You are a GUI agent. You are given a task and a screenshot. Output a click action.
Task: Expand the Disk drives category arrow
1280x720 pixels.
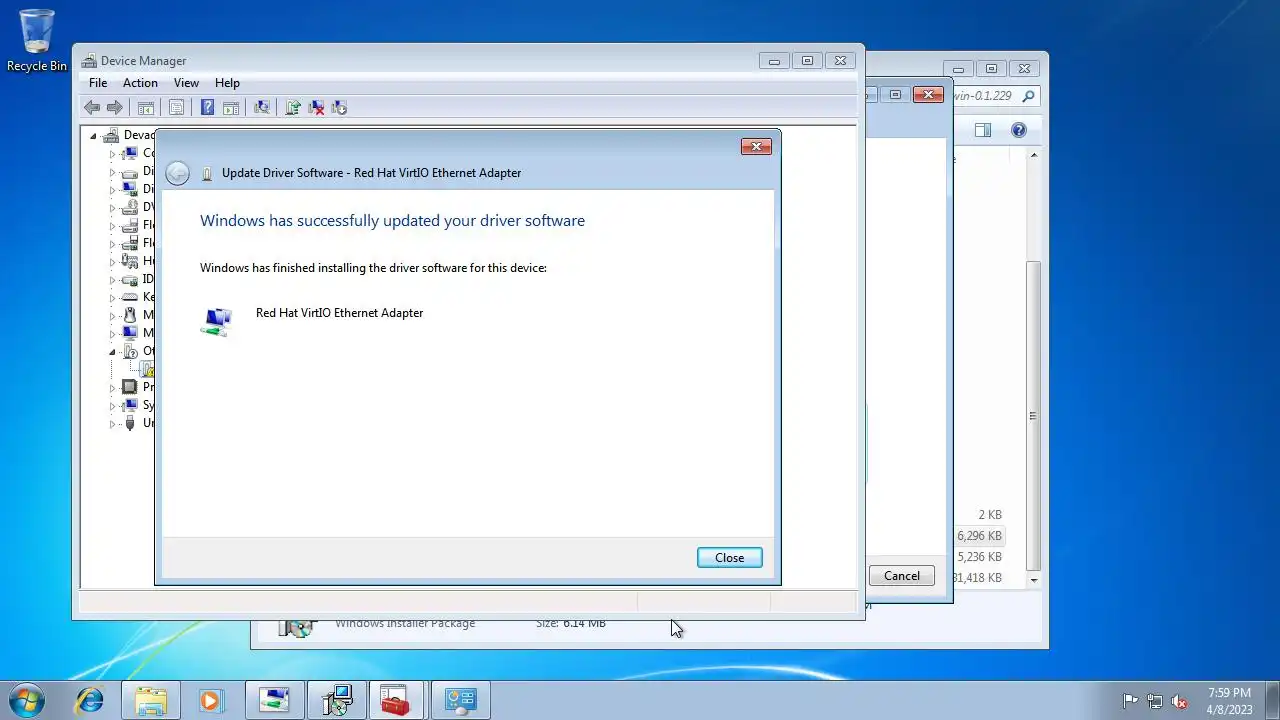click(112, 172)
